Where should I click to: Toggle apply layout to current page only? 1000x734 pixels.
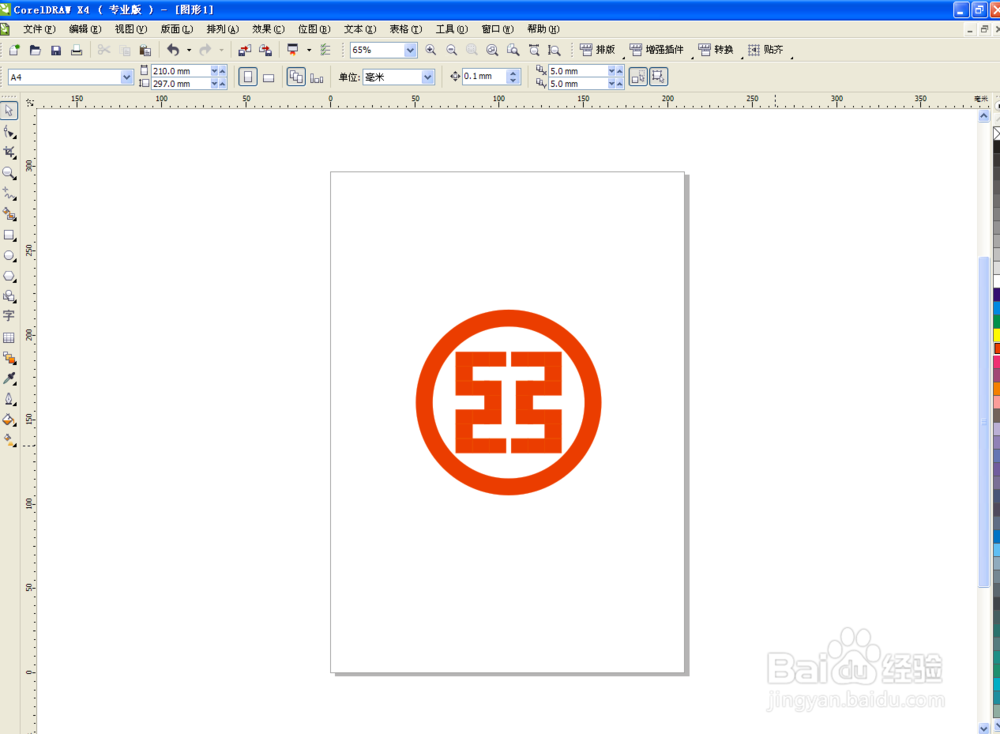pyautogui.click(x=316, y=77)
